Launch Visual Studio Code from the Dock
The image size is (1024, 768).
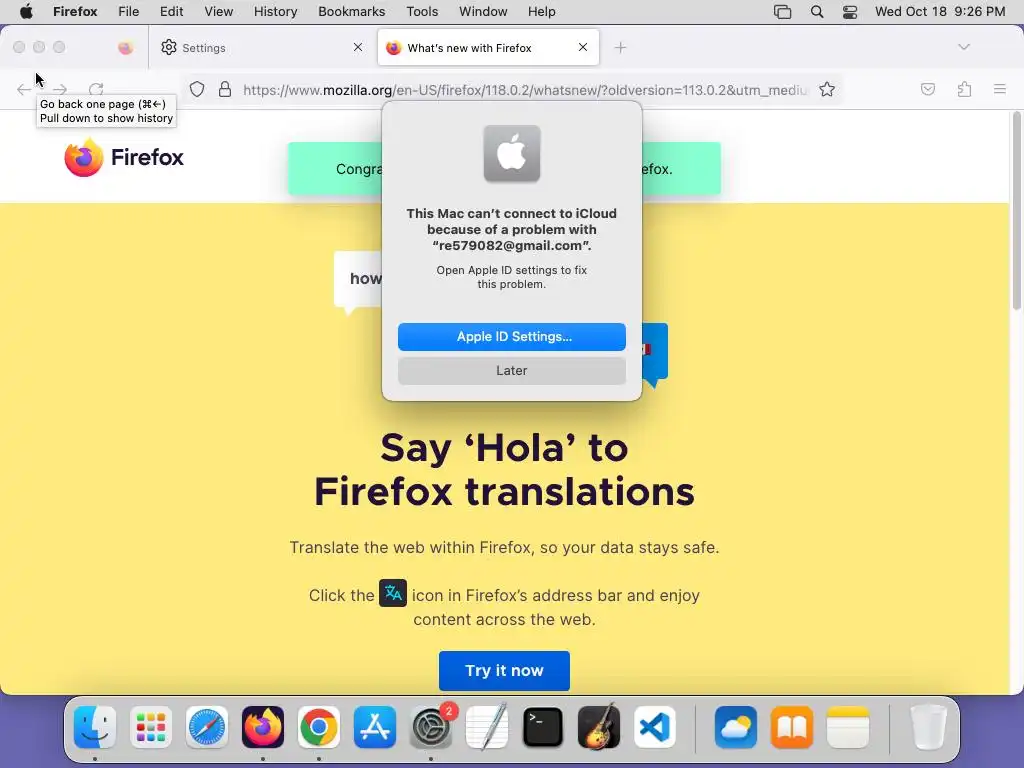click(655, 727)
